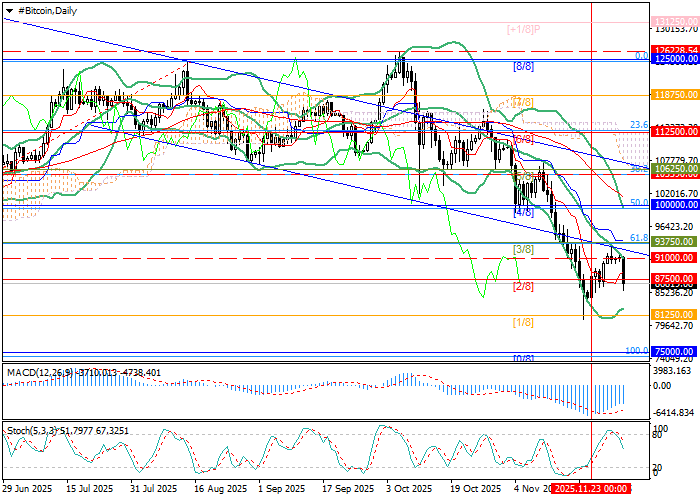700x500 pixels.
Task: Click the Stoch(5,3,3) indicator label
Action: (x=30, y=430)
